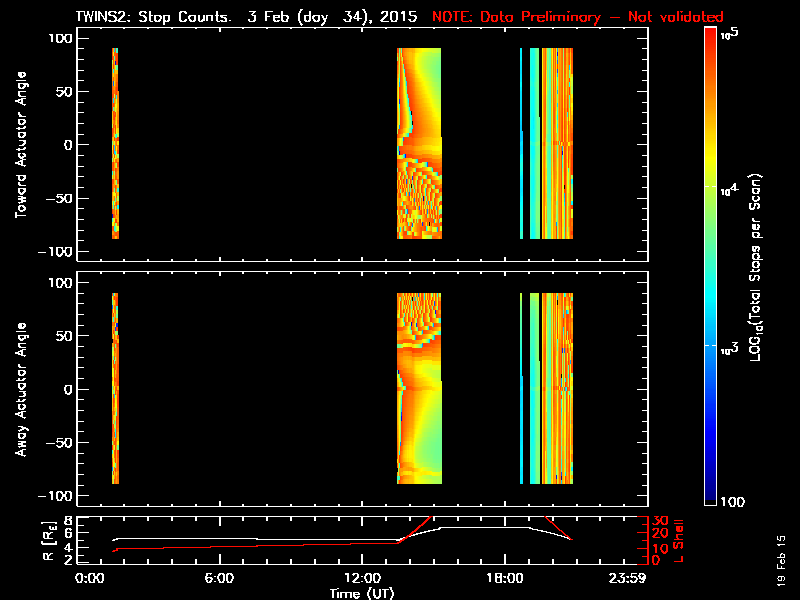
Task: Click the thin cyan stripe in the Toward panel
Action: [521, 143]
